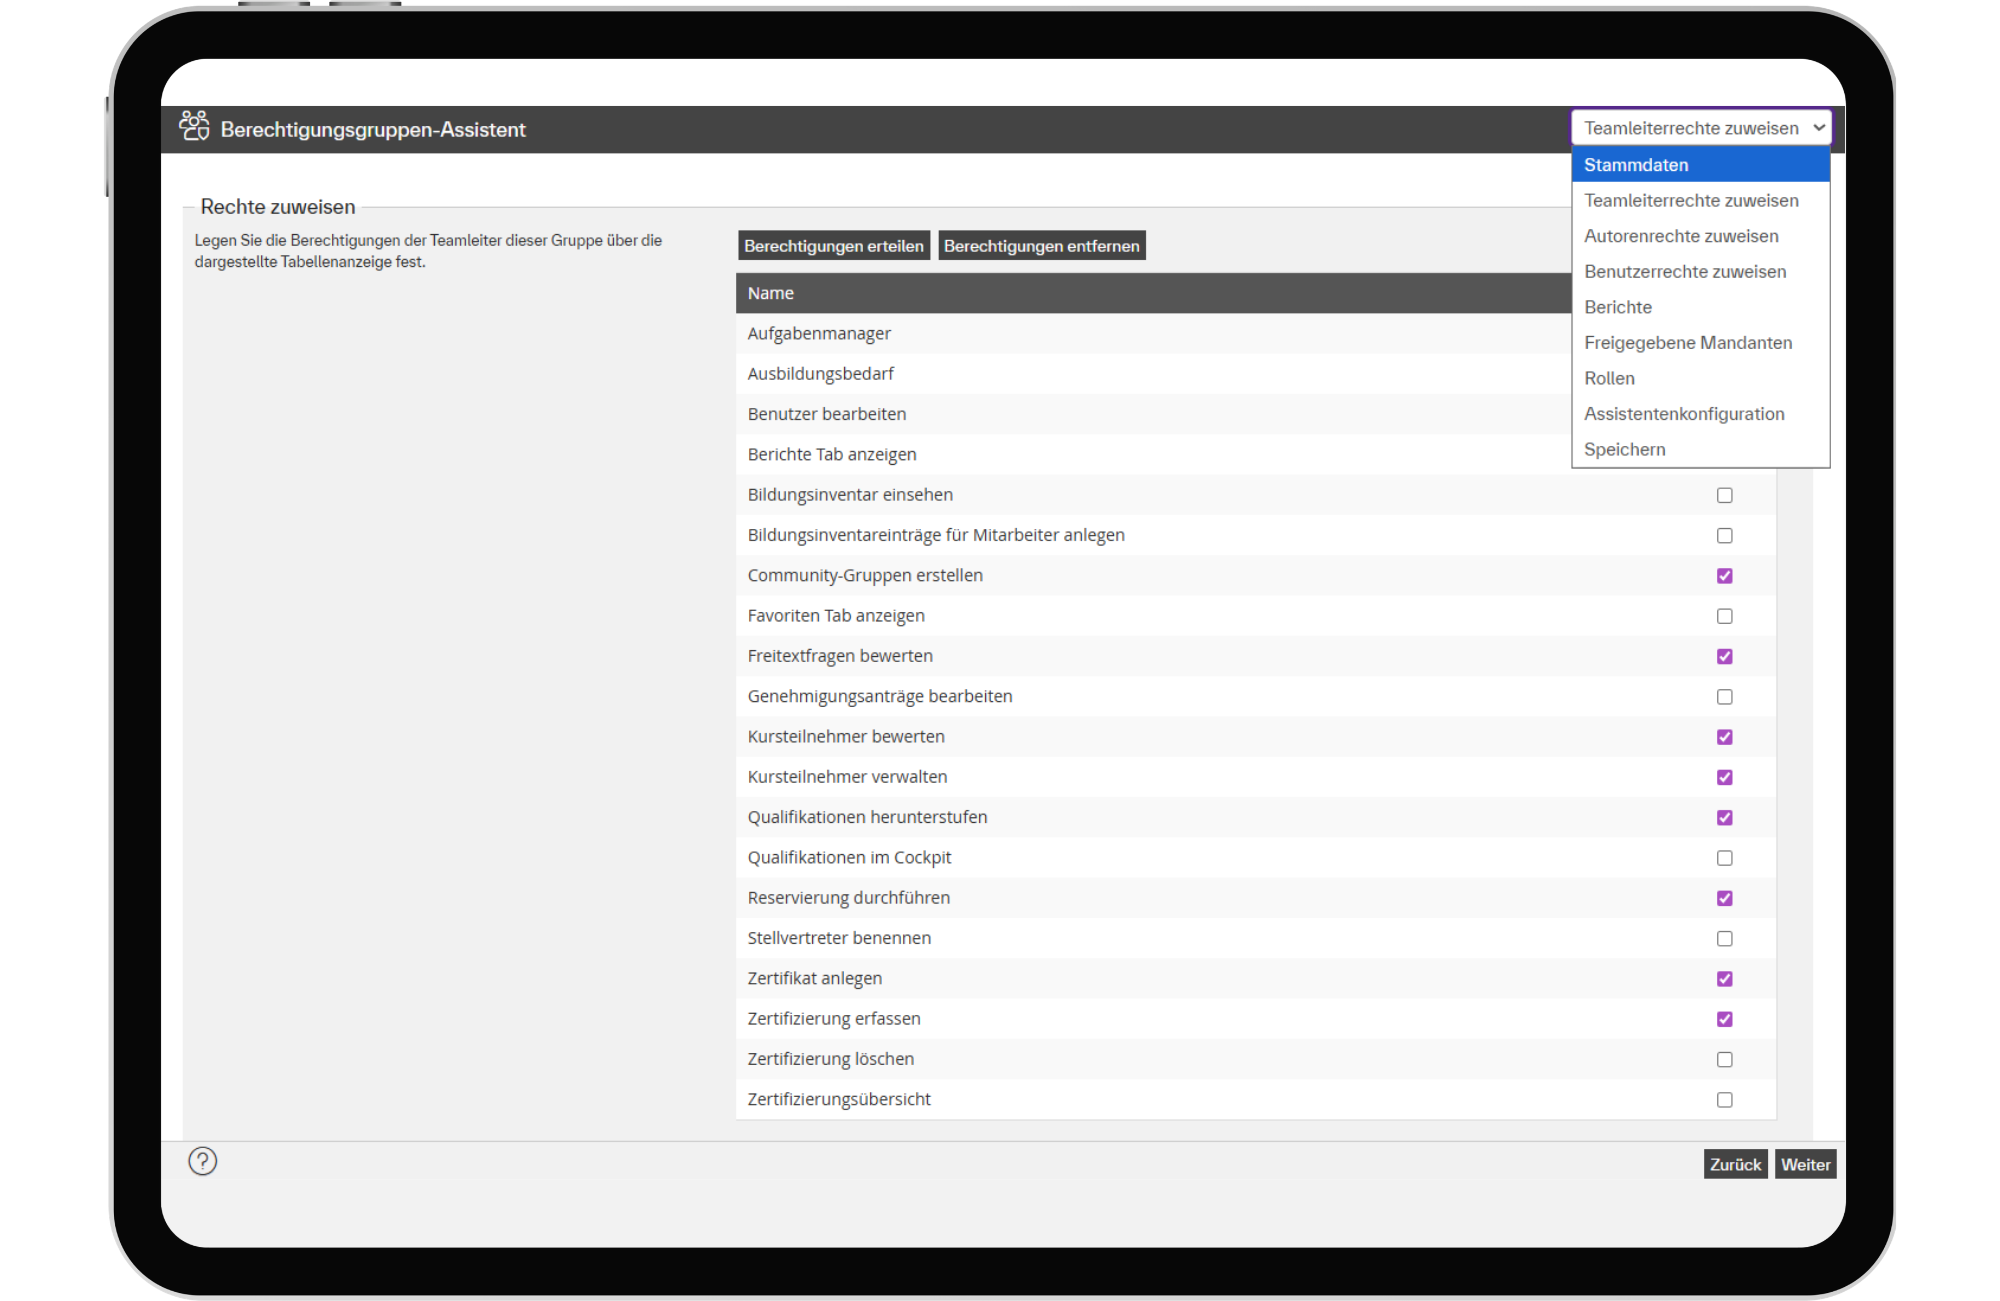Click the Berechtigungsgruppen-Assistent group icon

click(194, 126)
